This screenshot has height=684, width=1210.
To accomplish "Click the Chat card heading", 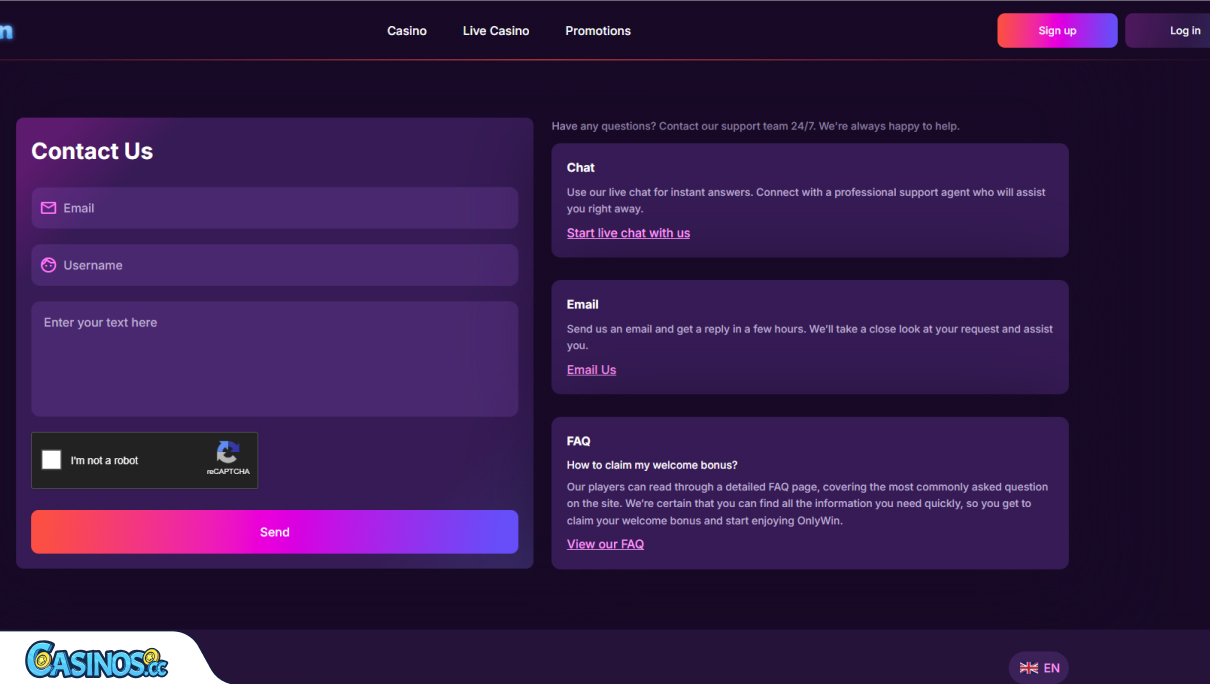I will click(x=581, y=168).
